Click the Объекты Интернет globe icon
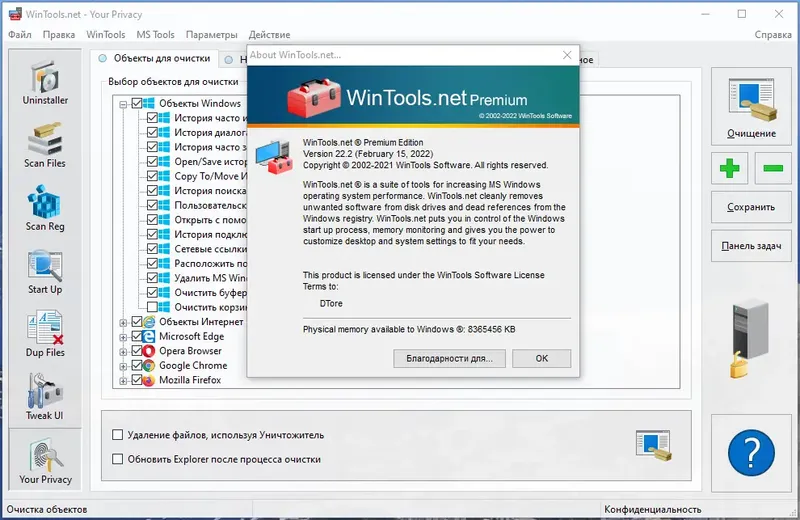 148,322
